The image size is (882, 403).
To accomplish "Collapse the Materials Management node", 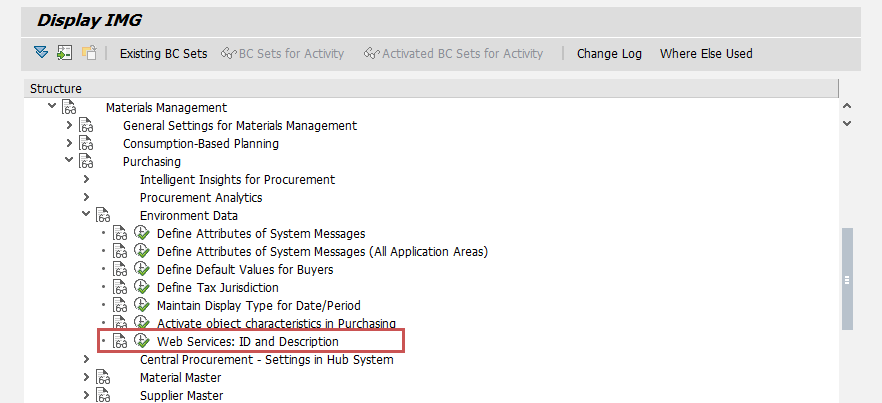I will pyautogui.click(x=52, y=105).
